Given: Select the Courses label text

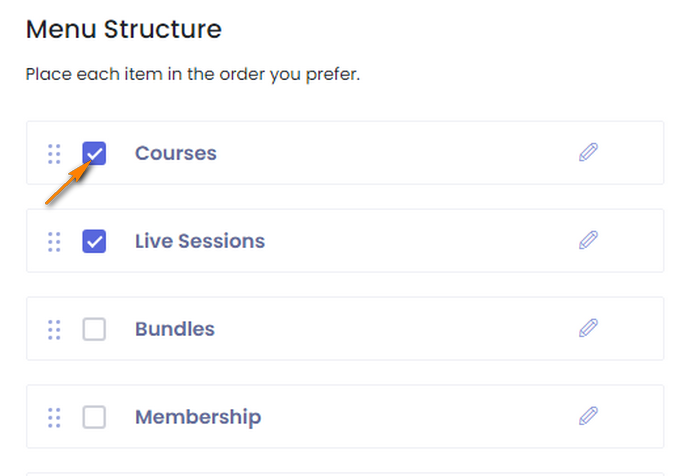Looking at the screenshot, I should pyautogui.click(x=176, y=153).
